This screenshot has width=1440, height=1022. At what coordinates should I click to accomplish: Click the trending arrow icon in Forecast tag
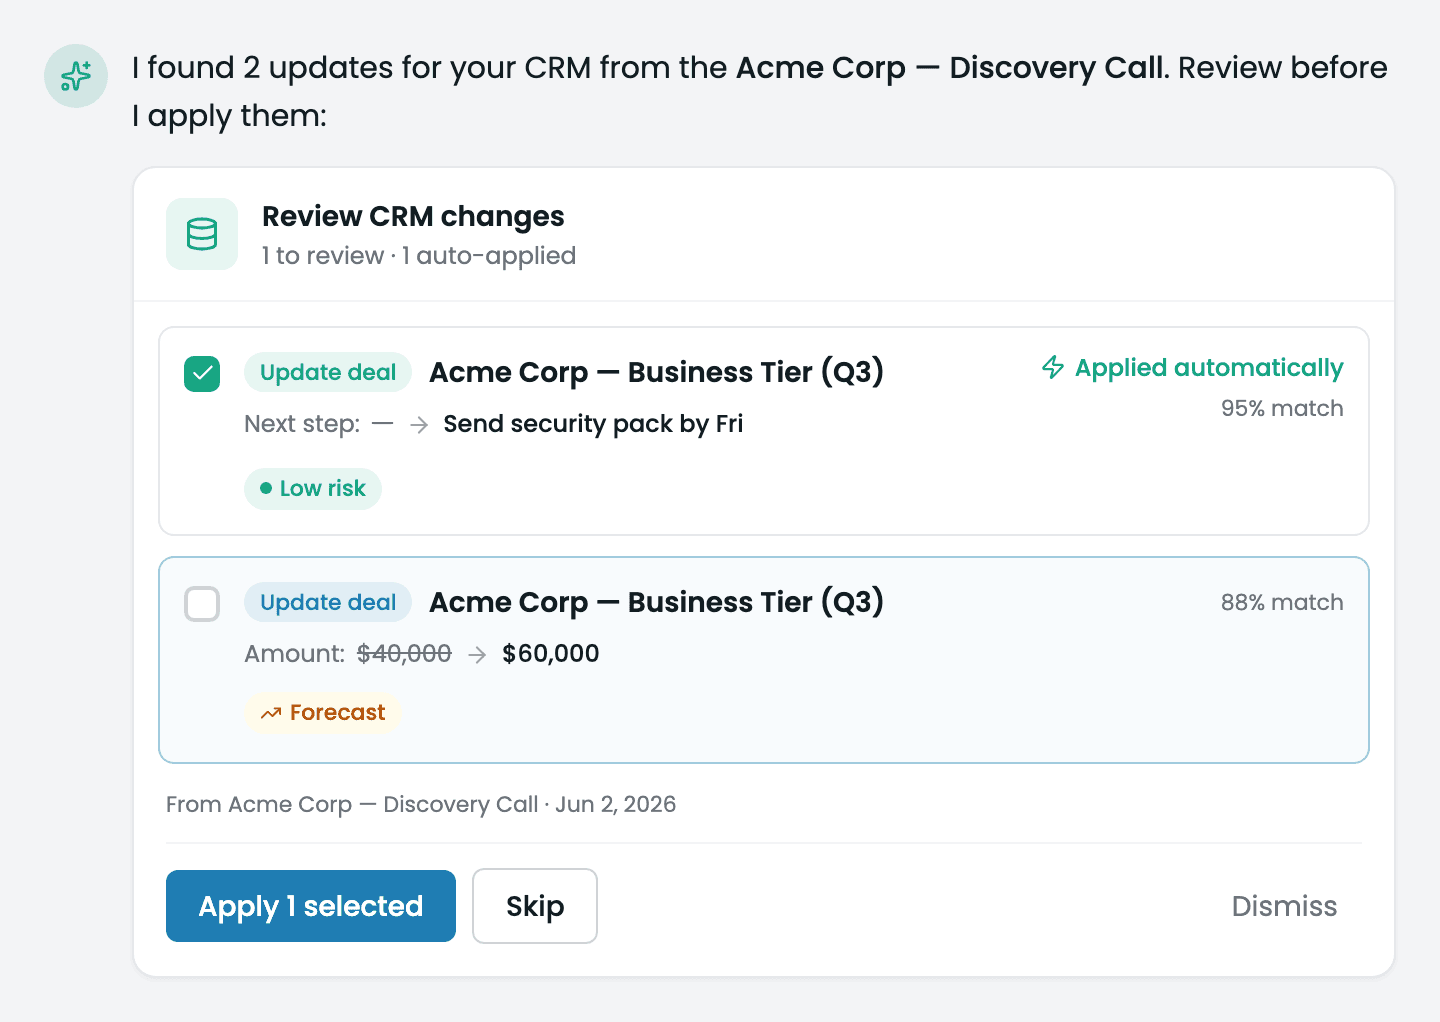[x=271, y=713]
